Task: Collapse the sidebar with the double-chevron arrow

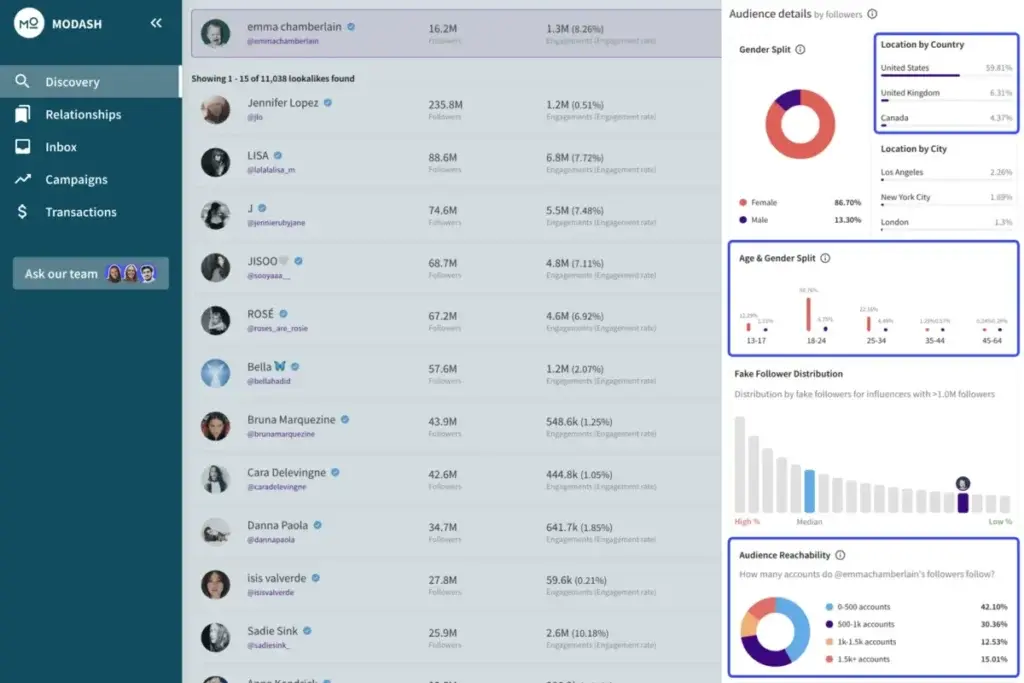Action: pyautogui.click(x=156, y=22)
